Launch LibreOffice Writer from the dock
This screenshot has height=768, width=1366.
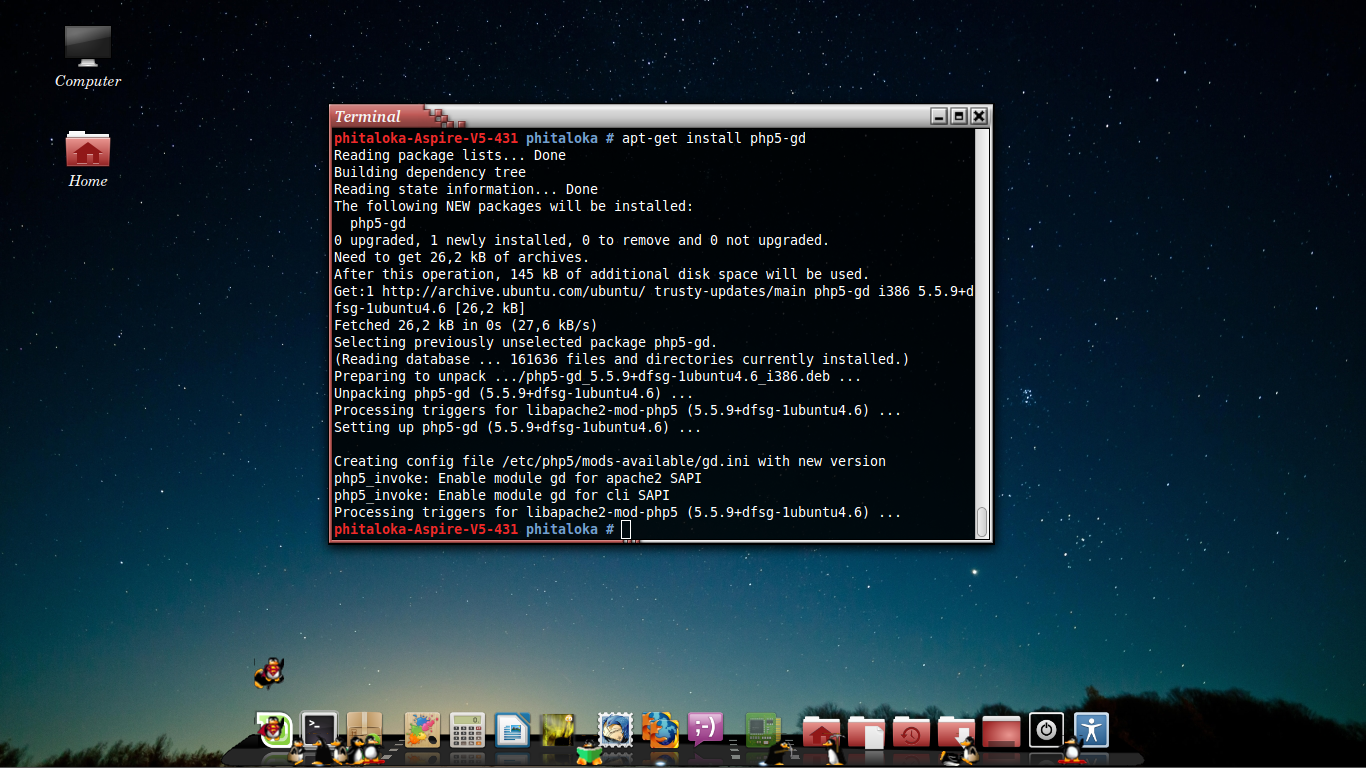click(513, 730)
